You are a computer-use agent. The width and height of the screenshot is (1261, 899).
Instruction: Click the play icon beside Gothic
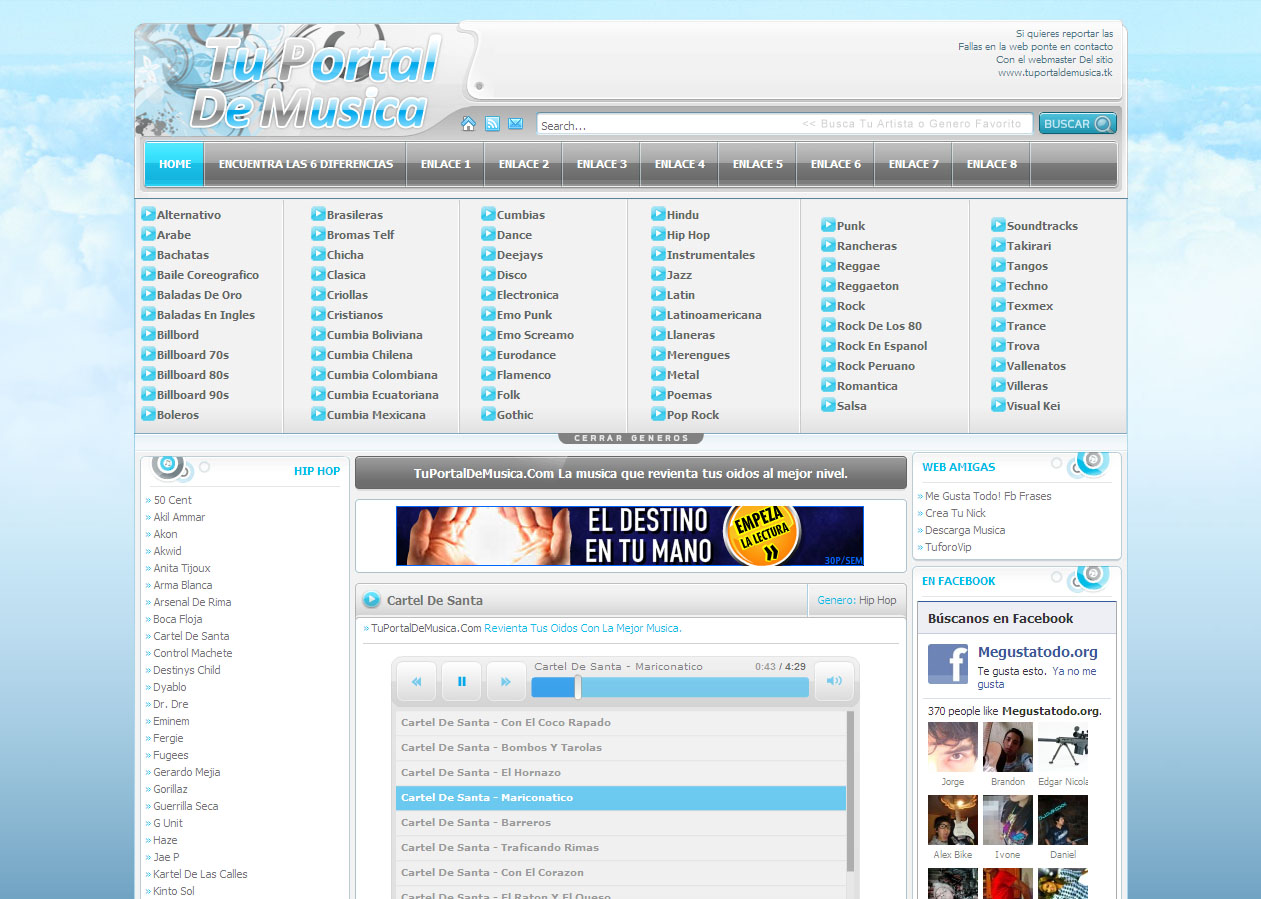pyautogui.click(x=488, y=414)
